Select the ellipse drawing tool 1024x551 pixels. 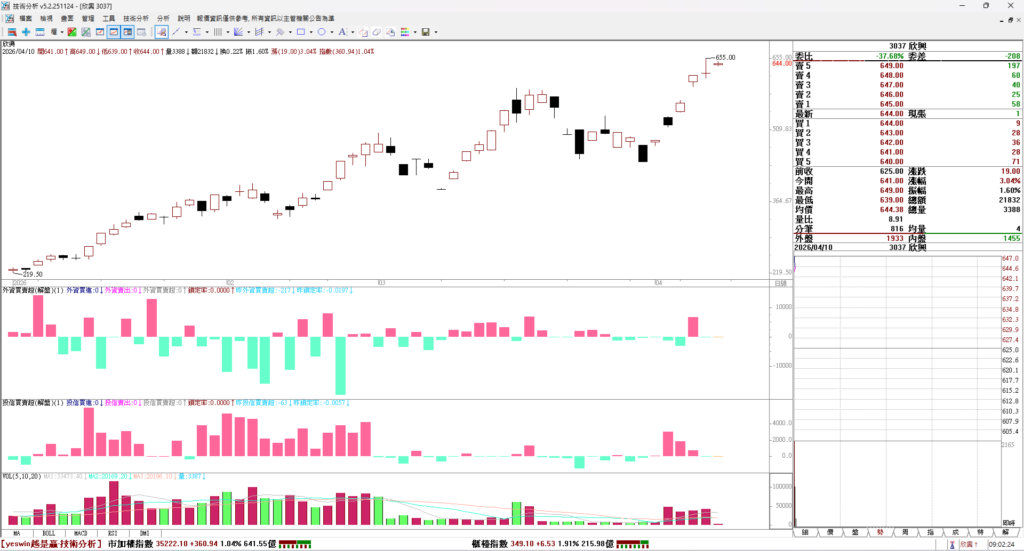pos(321,32)
